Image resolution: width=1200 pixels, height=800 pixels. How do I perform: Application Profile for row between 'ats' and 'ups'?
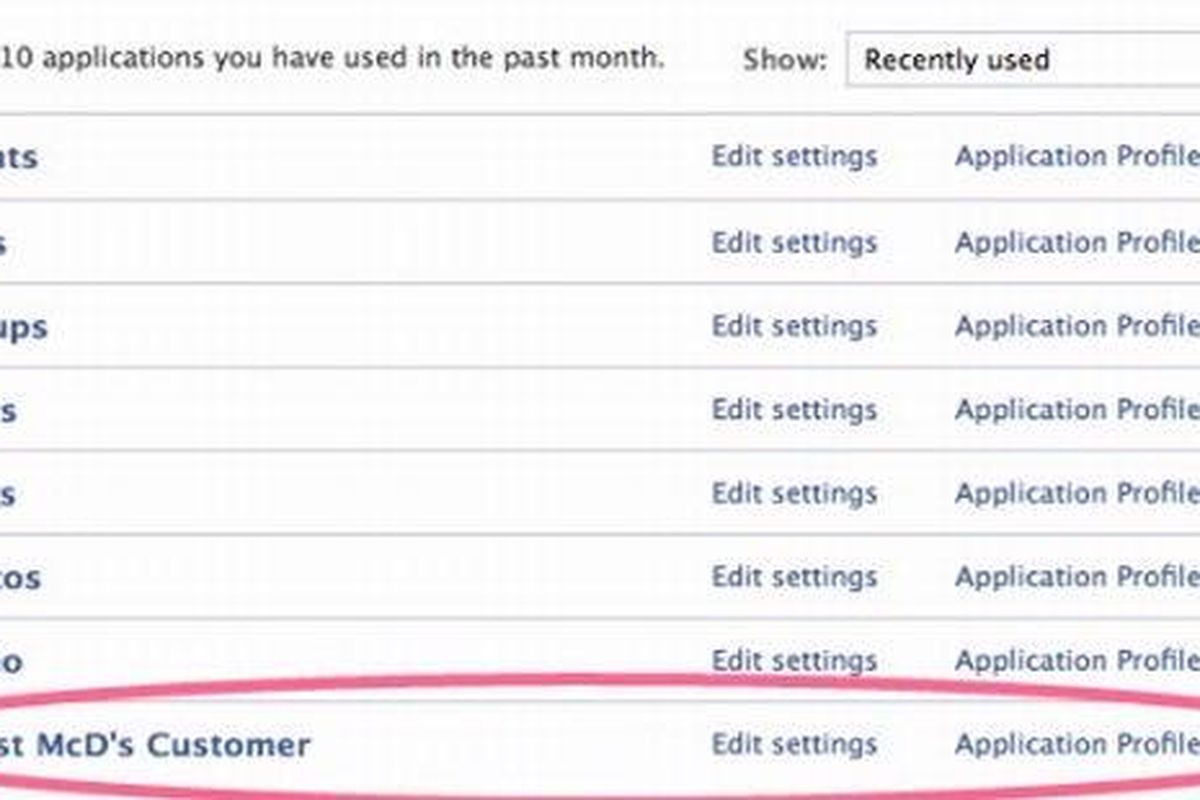click(1076, 242)
